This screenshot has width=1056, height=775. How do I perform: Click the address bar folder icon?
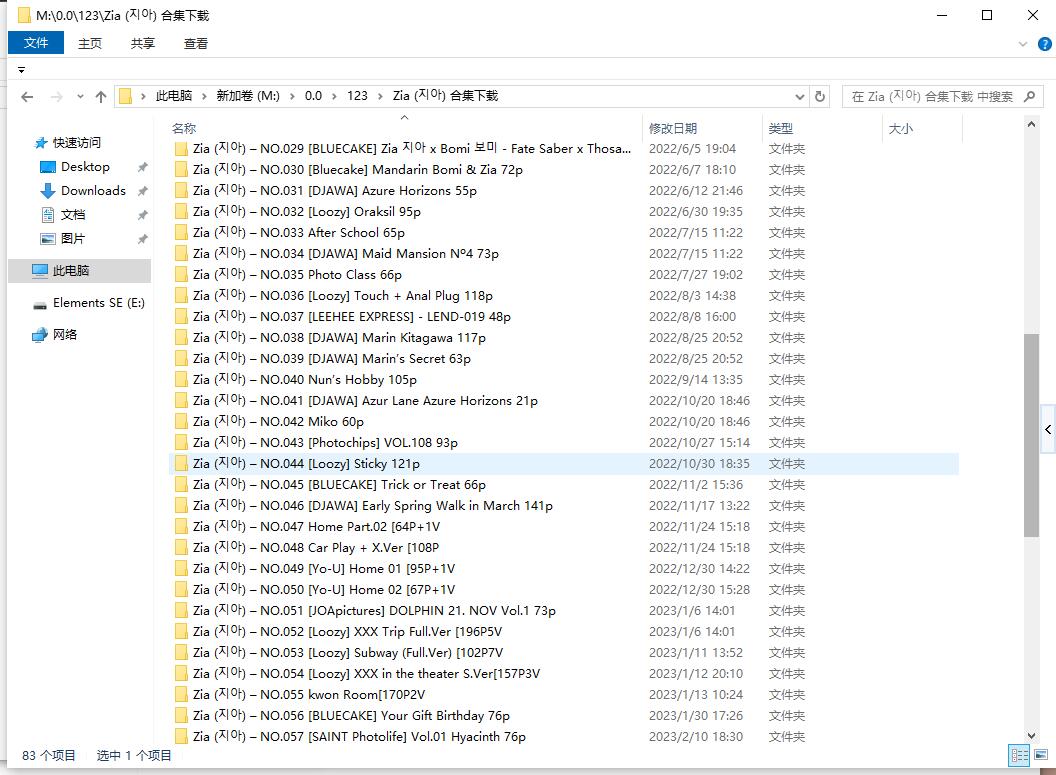125,96
